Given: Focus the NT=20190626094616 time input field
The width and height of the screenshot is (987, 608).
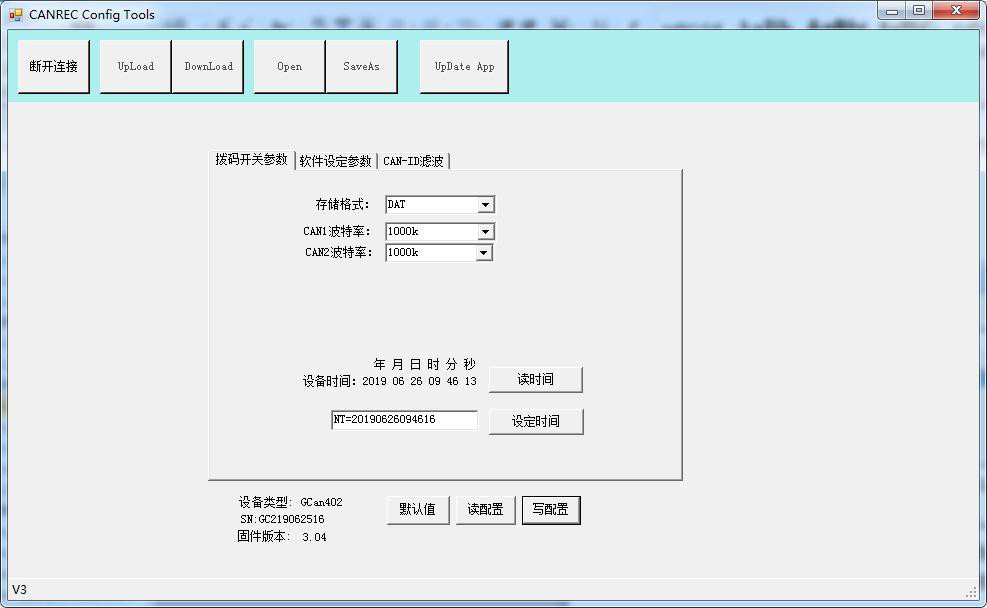Looking at the screenshot, I should tap(404, 420).
